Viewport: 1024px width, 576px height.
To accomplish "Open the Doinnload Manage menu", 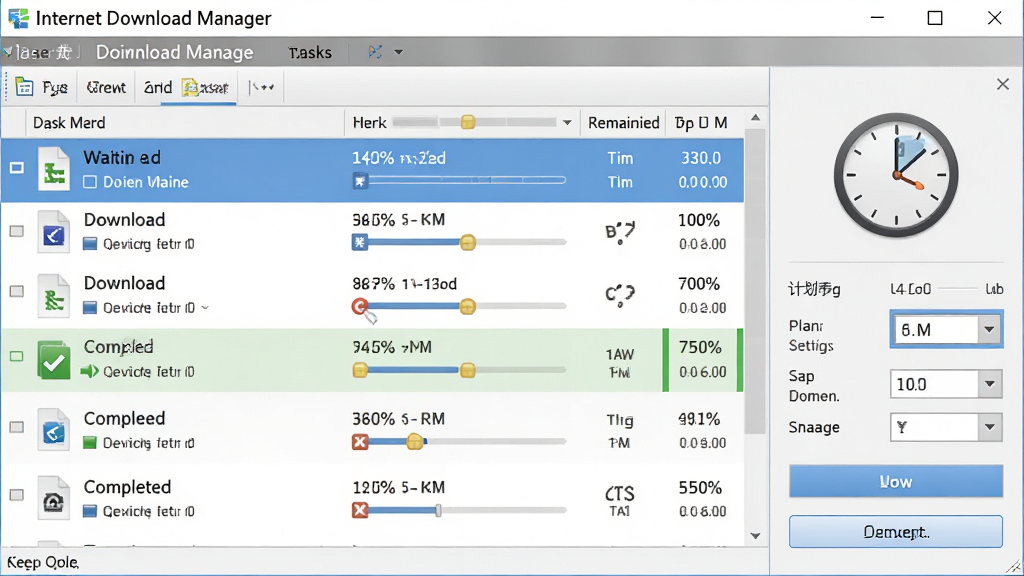I will click(x=174, y=52).
